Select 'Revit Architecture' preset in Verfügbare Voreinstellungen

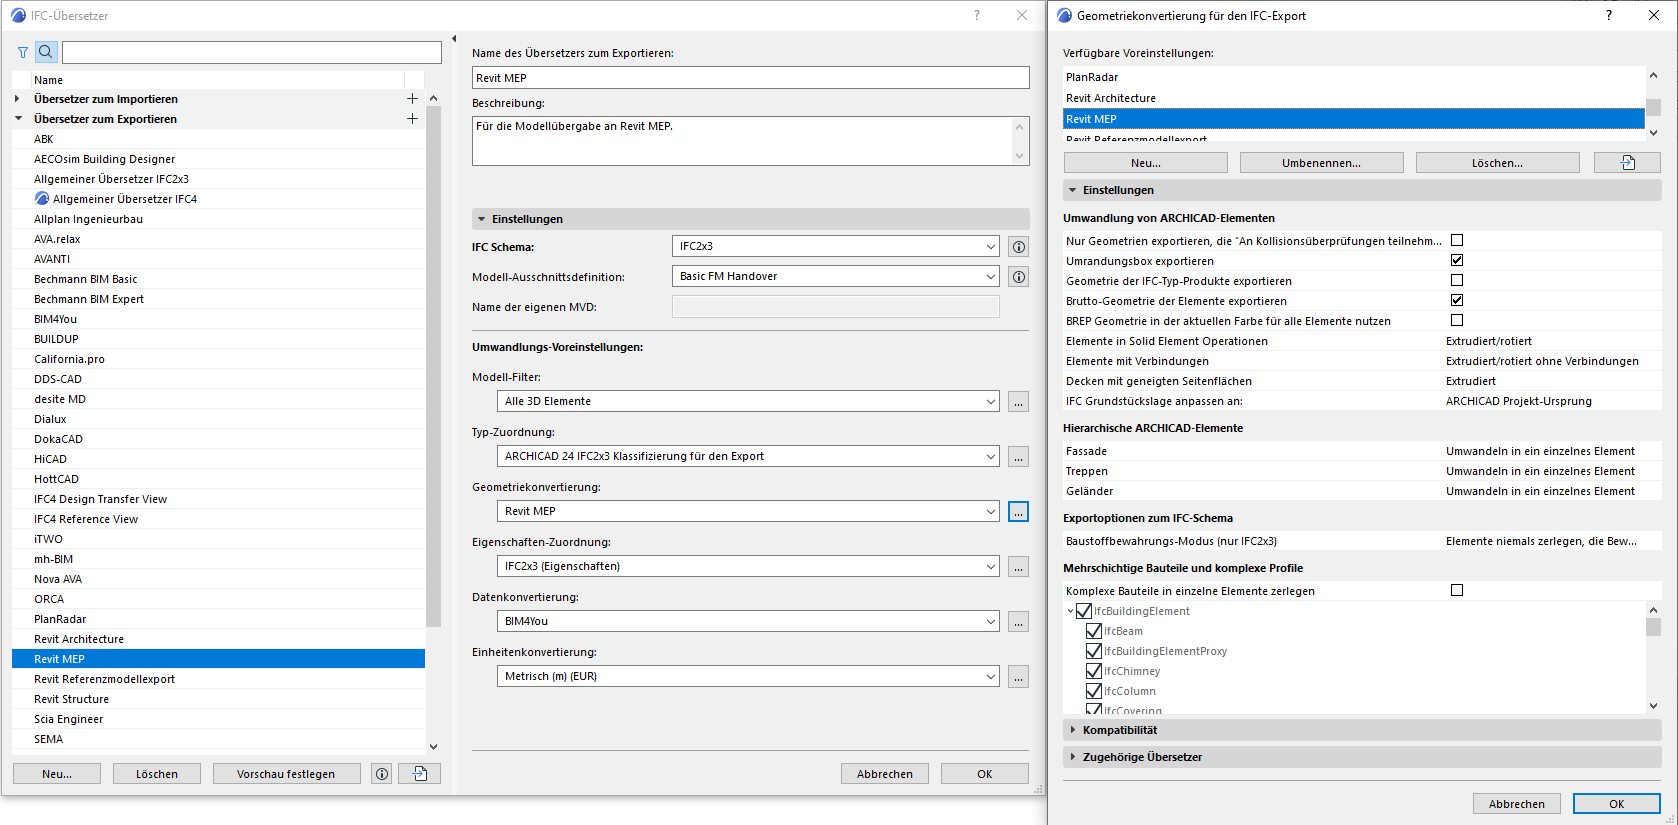tap(1353, 98)
